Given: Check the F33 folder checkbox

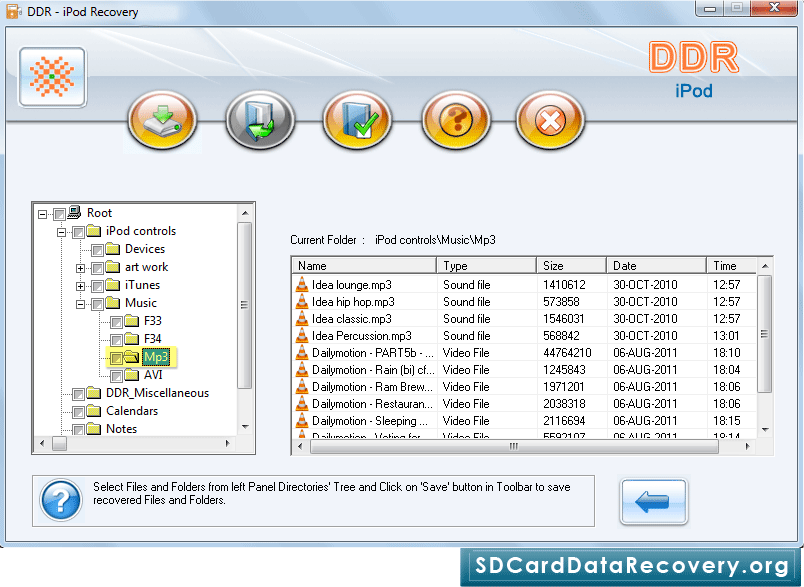Looking at the screenshot, I should [x=116, y=322].
